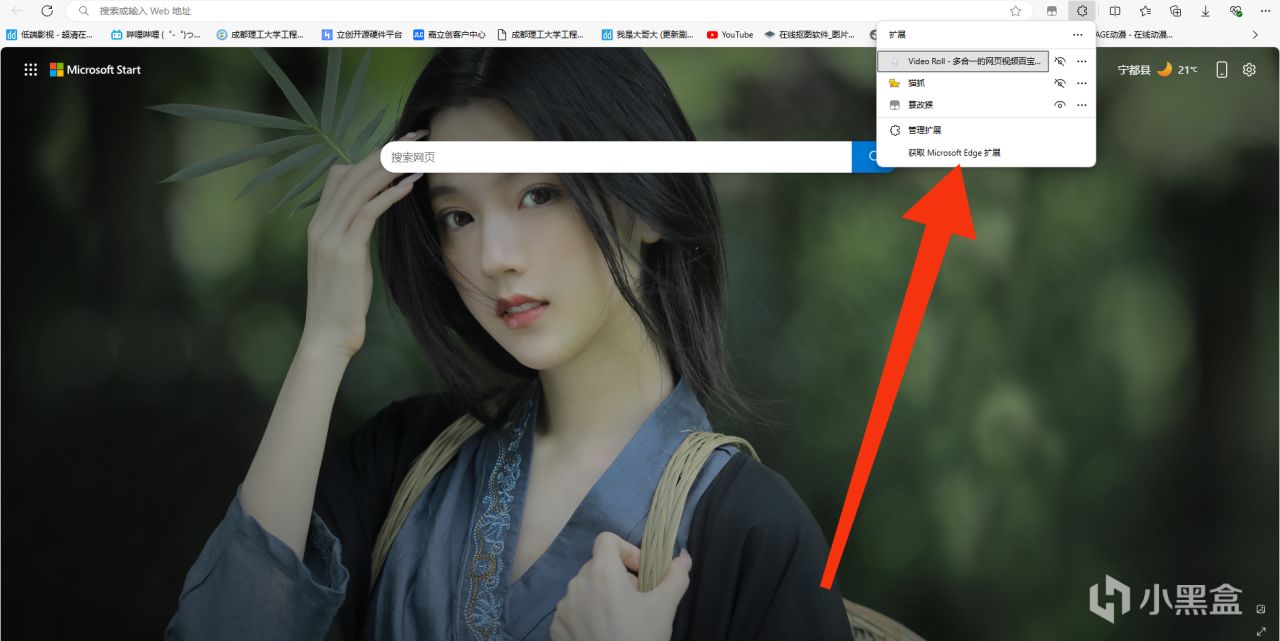Open more actions for Video Roll
Image resolution: width=1280 pixels, height=641 pixels.
tap(1082, 61)
